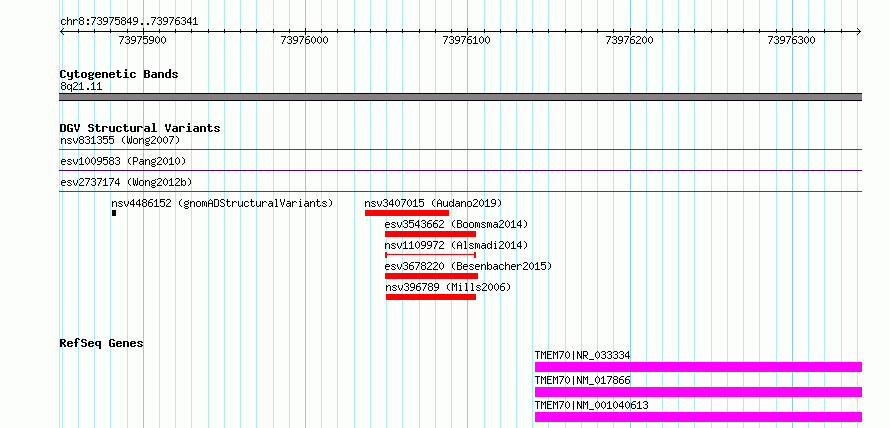Open the TMEM70|NR_033334 gene label
This screenshot has width=890, height=428.
click(582, 355)
